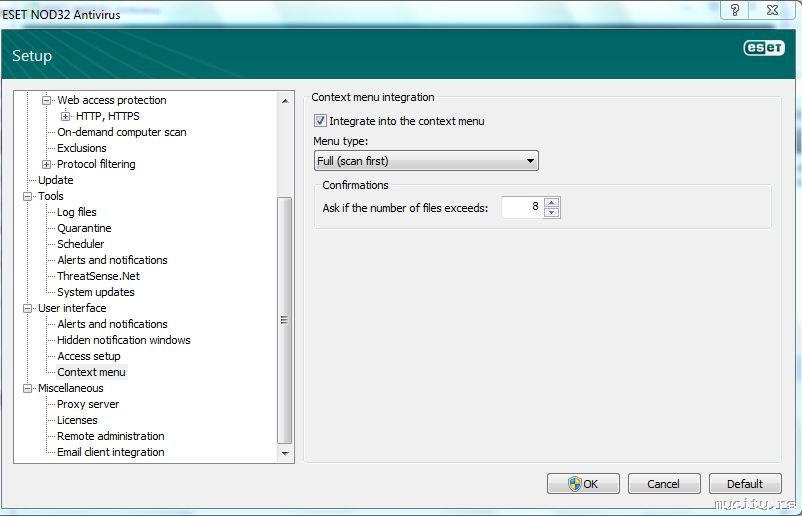802x516 pixels.
Task: Select Alerts and notifications under Tools
Action: point(112,260)
